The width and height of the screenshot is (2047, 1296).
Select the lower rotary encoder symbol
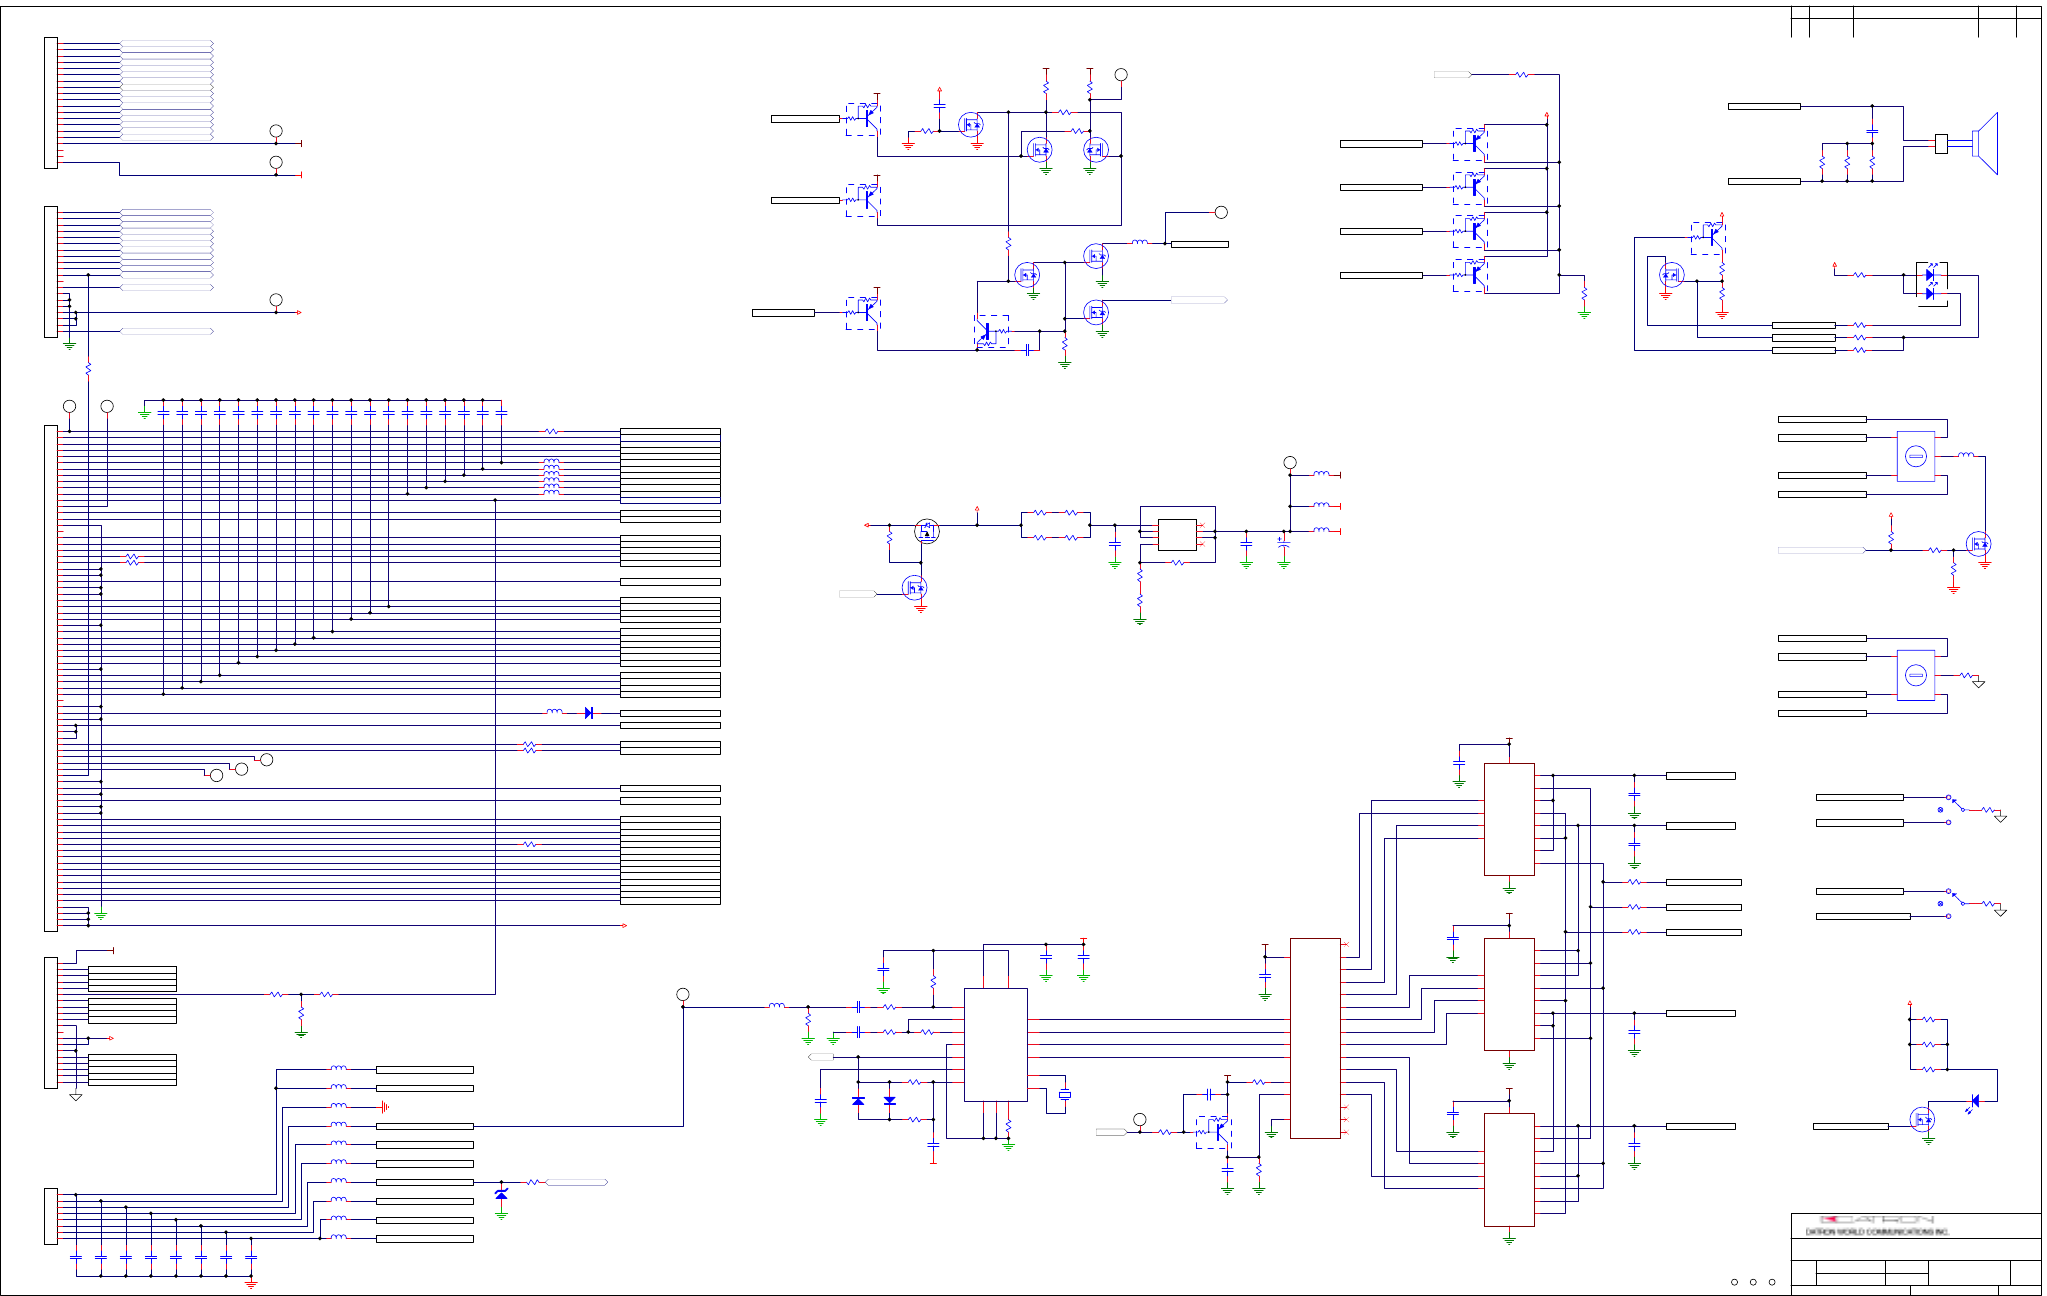(1916, 675)
